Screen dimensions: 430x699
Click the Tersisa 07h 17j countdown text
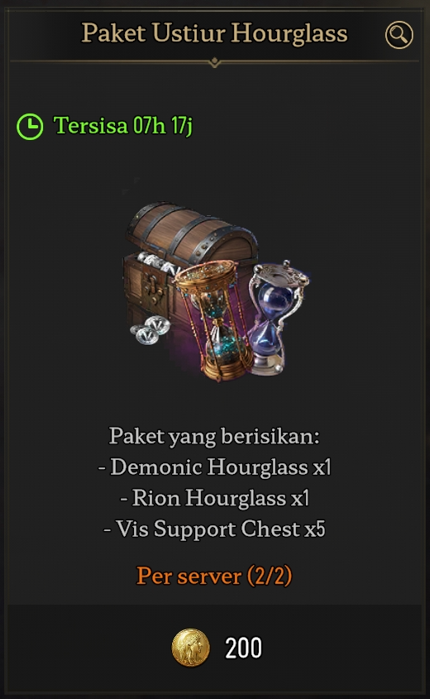123,125
